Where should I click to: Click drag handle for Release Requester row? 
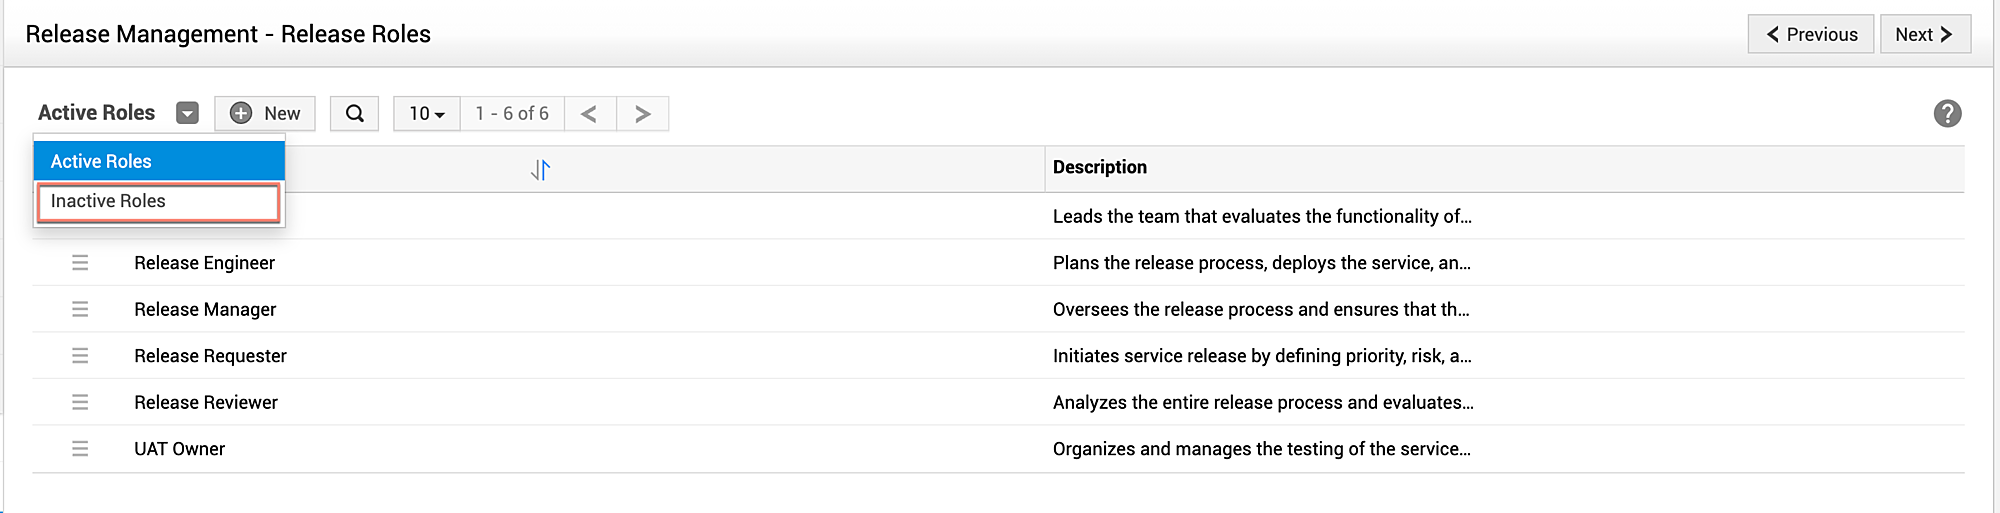80,356
